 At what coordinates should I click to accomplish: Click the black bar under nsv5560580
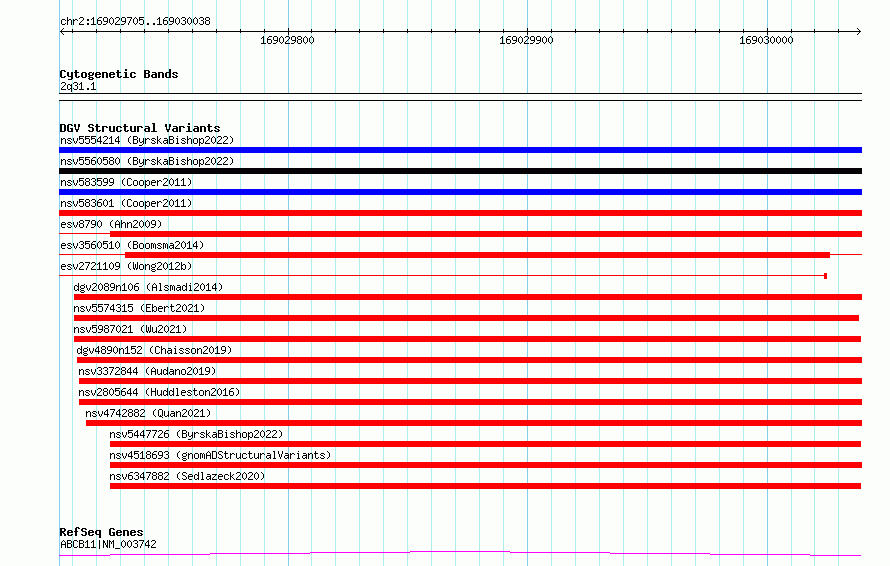(460, 171)
